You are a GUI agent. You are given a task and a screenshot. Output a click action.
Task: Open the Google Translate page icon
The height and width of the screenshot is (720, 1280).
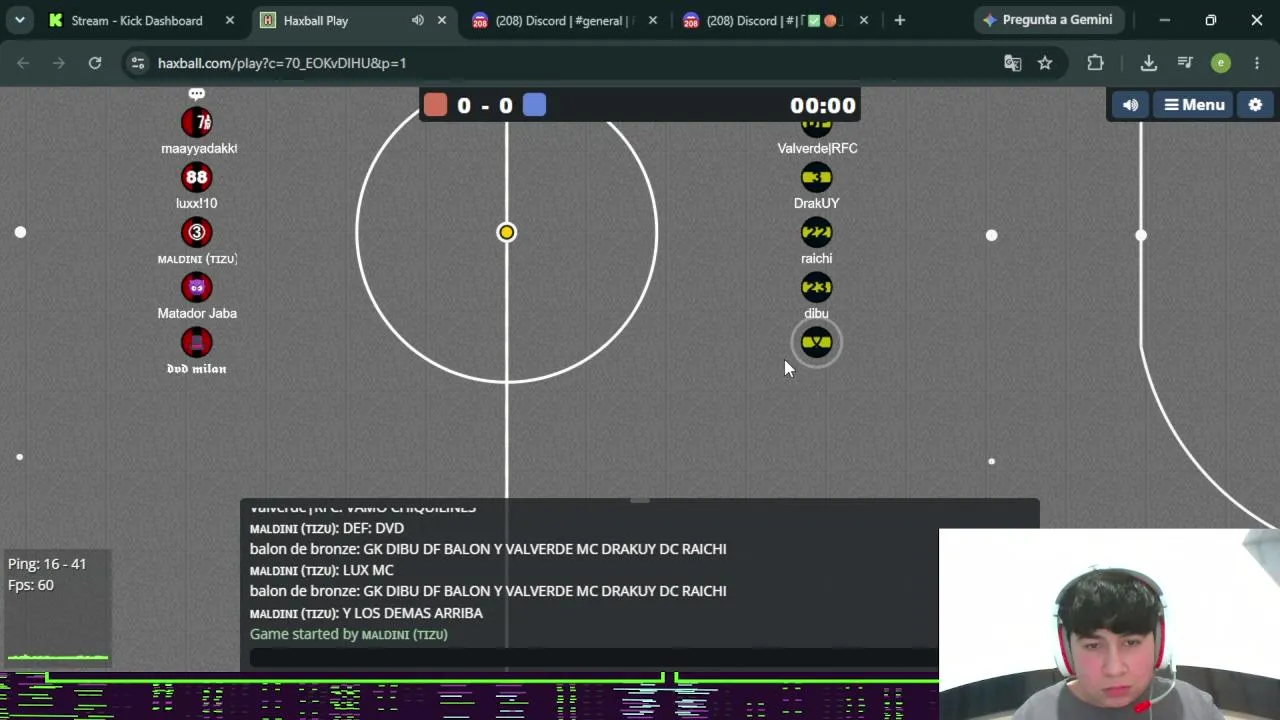click(x=1013, y=63)
